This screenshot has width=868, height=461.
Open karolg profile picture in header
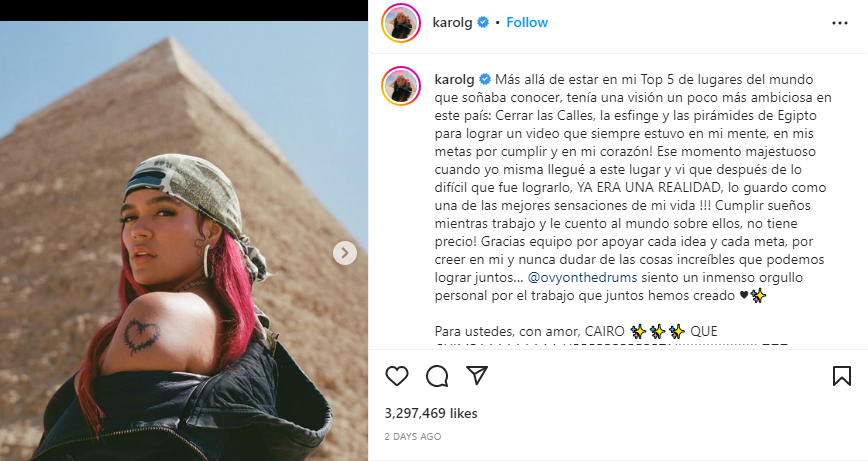click(401, 23)
